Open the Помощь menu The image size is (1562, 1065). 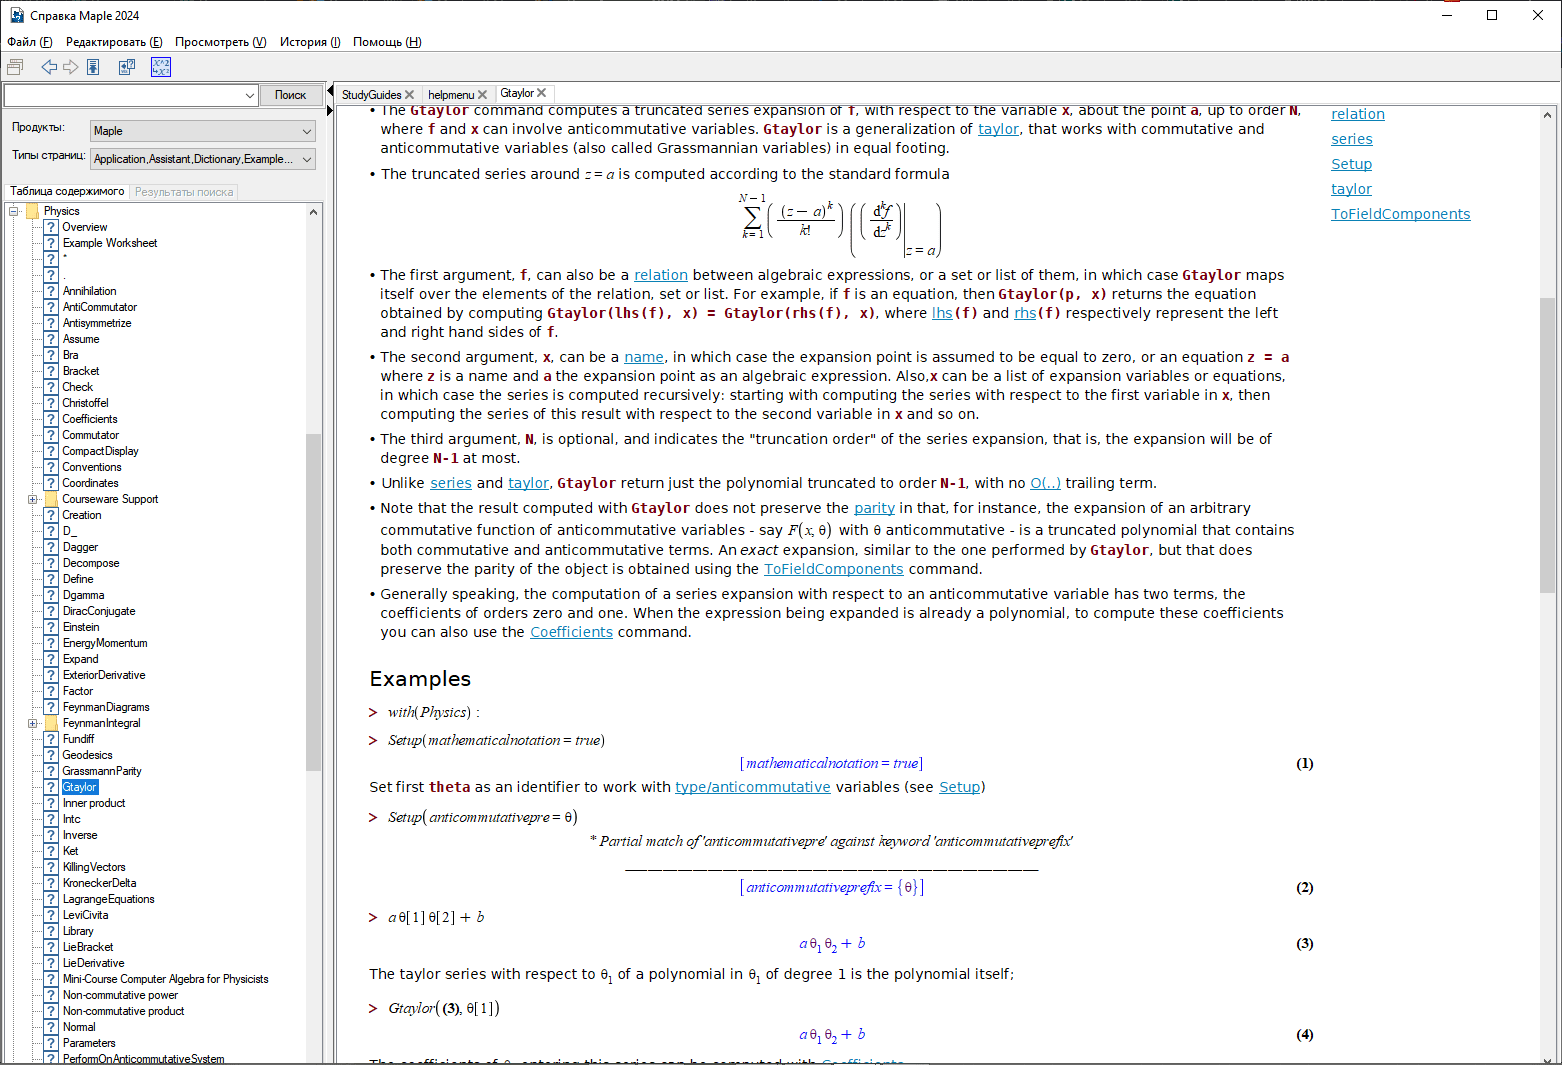tap(387, 42)
